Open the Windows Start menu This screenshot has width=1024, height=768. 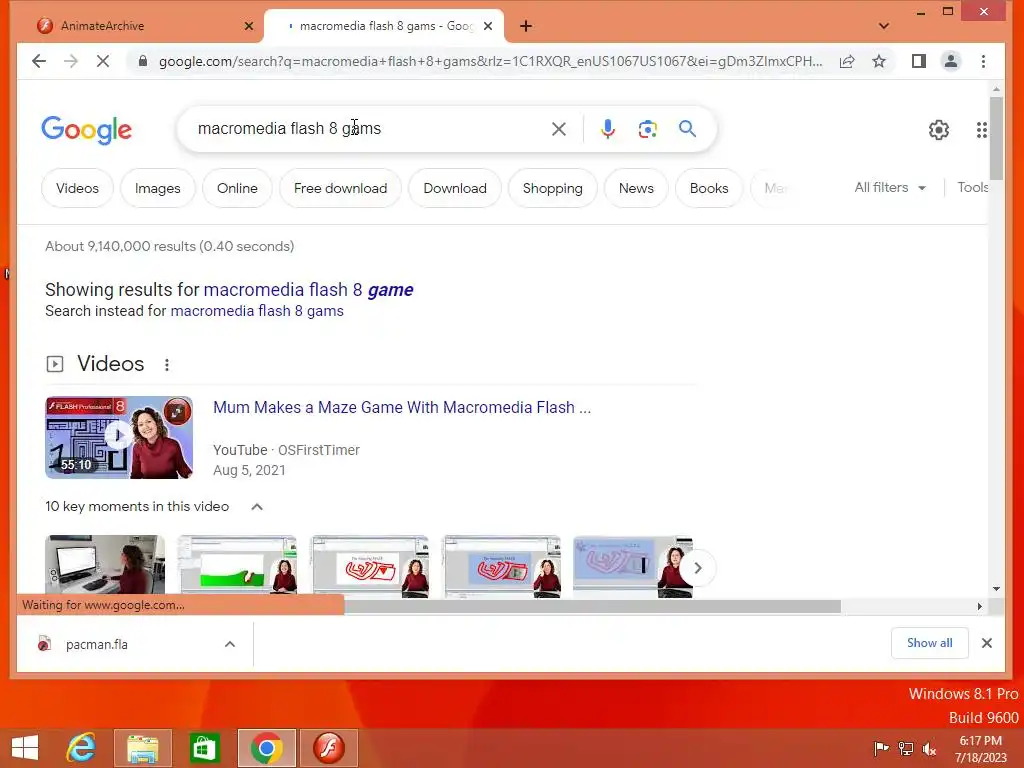25,748
